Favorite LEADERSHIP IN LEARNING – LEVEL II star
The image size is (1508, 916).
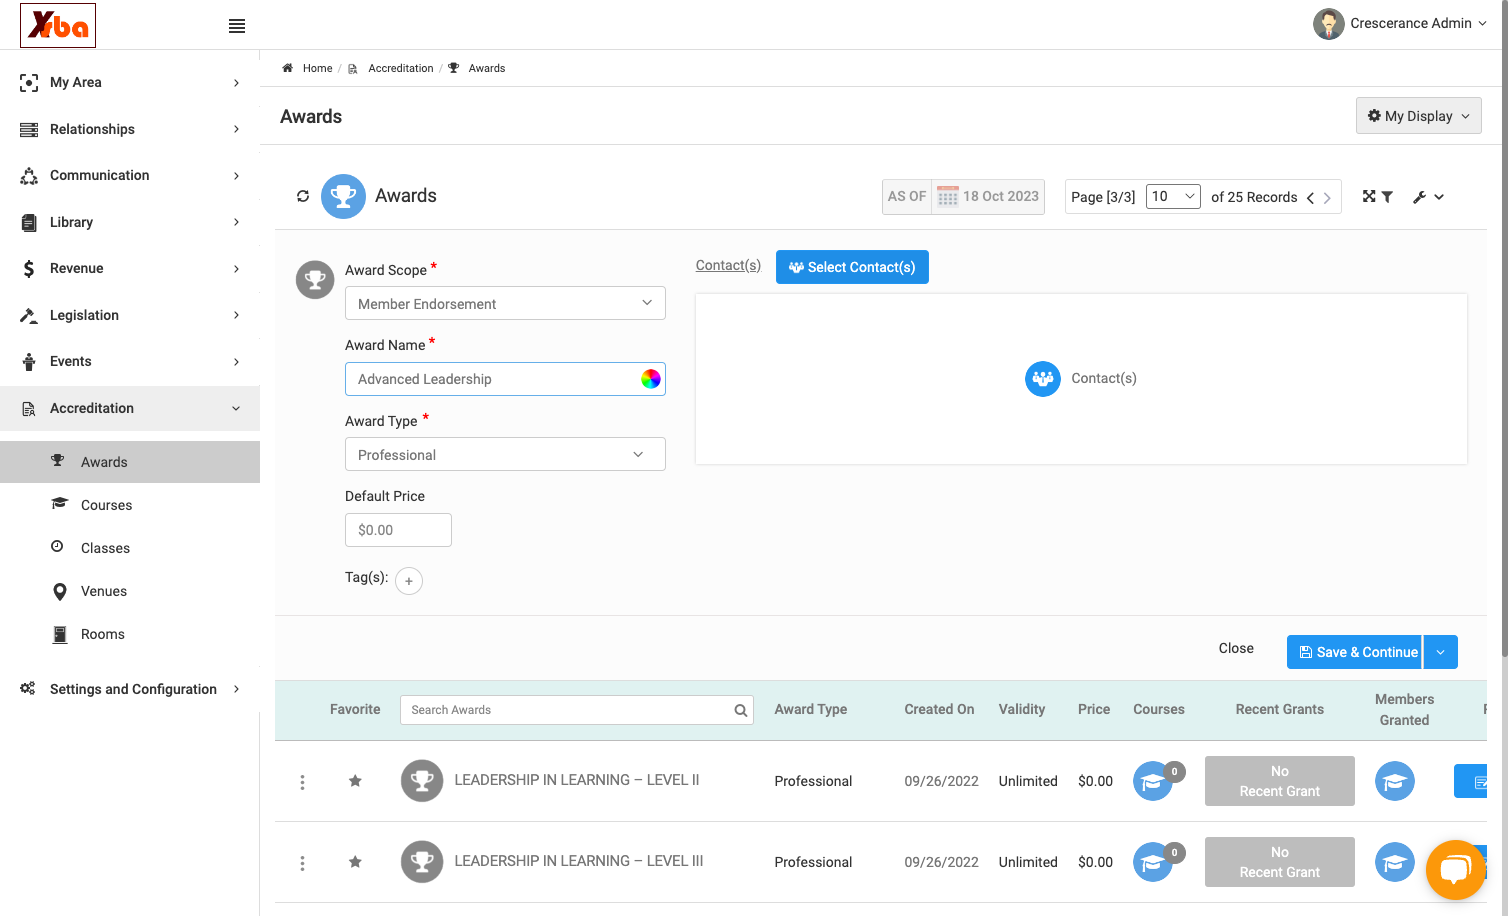click(355, 781)
